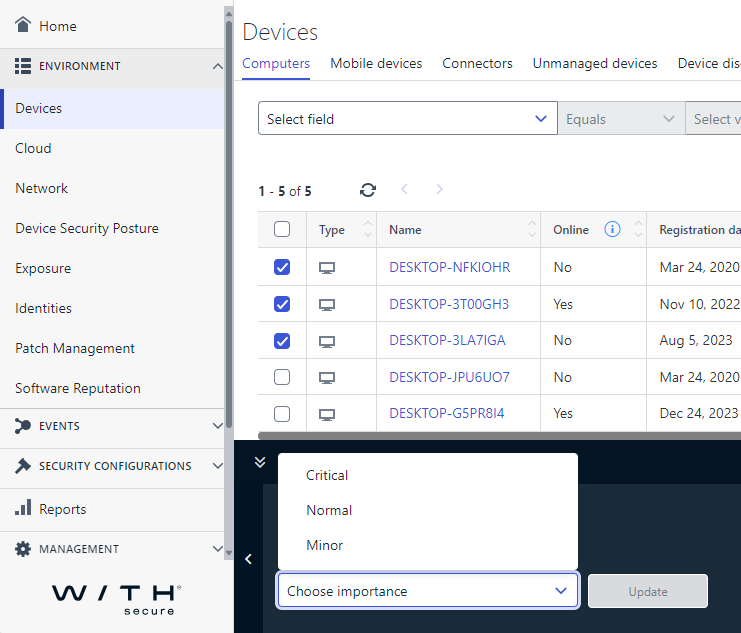
Task: Click the Reports bar chart icon
Action: [23, 507]
